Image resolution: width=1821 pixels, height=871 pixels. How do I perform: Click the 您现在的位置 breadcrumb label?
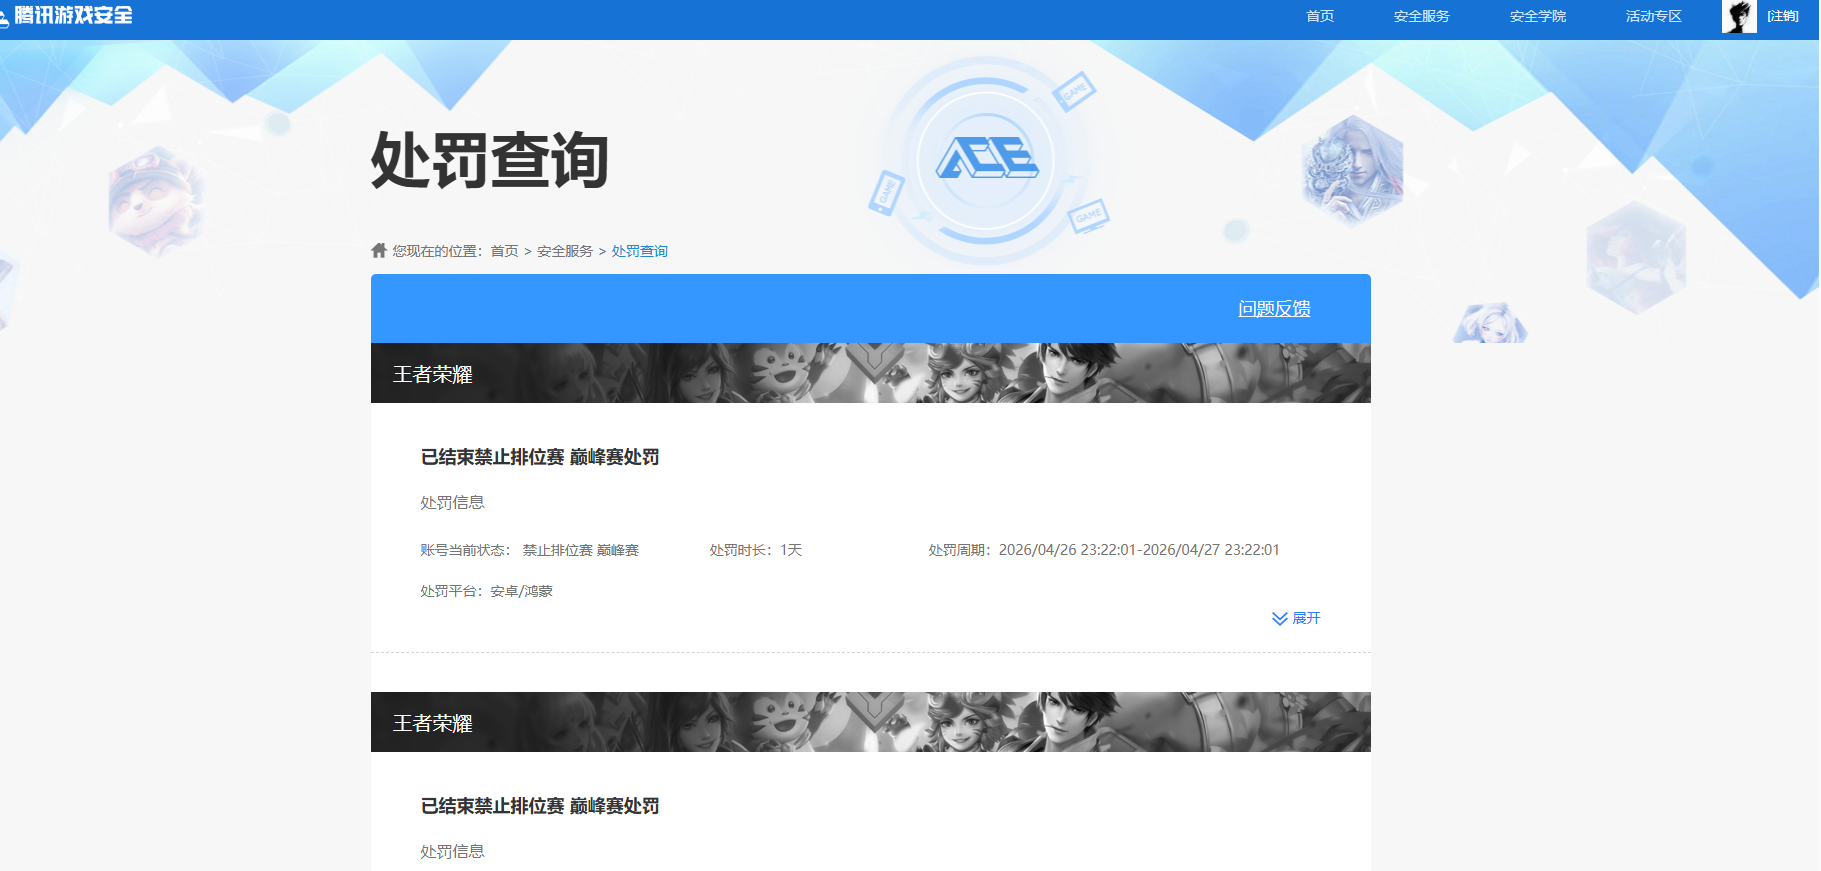(437, 251)
